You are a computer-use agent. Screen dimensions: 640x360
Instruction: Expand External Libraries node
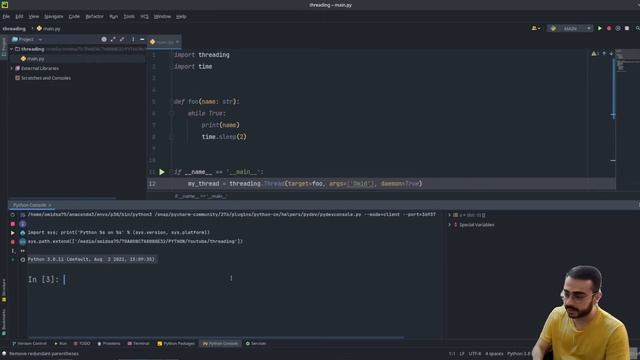pyautogui.click(x=11, y=68)
